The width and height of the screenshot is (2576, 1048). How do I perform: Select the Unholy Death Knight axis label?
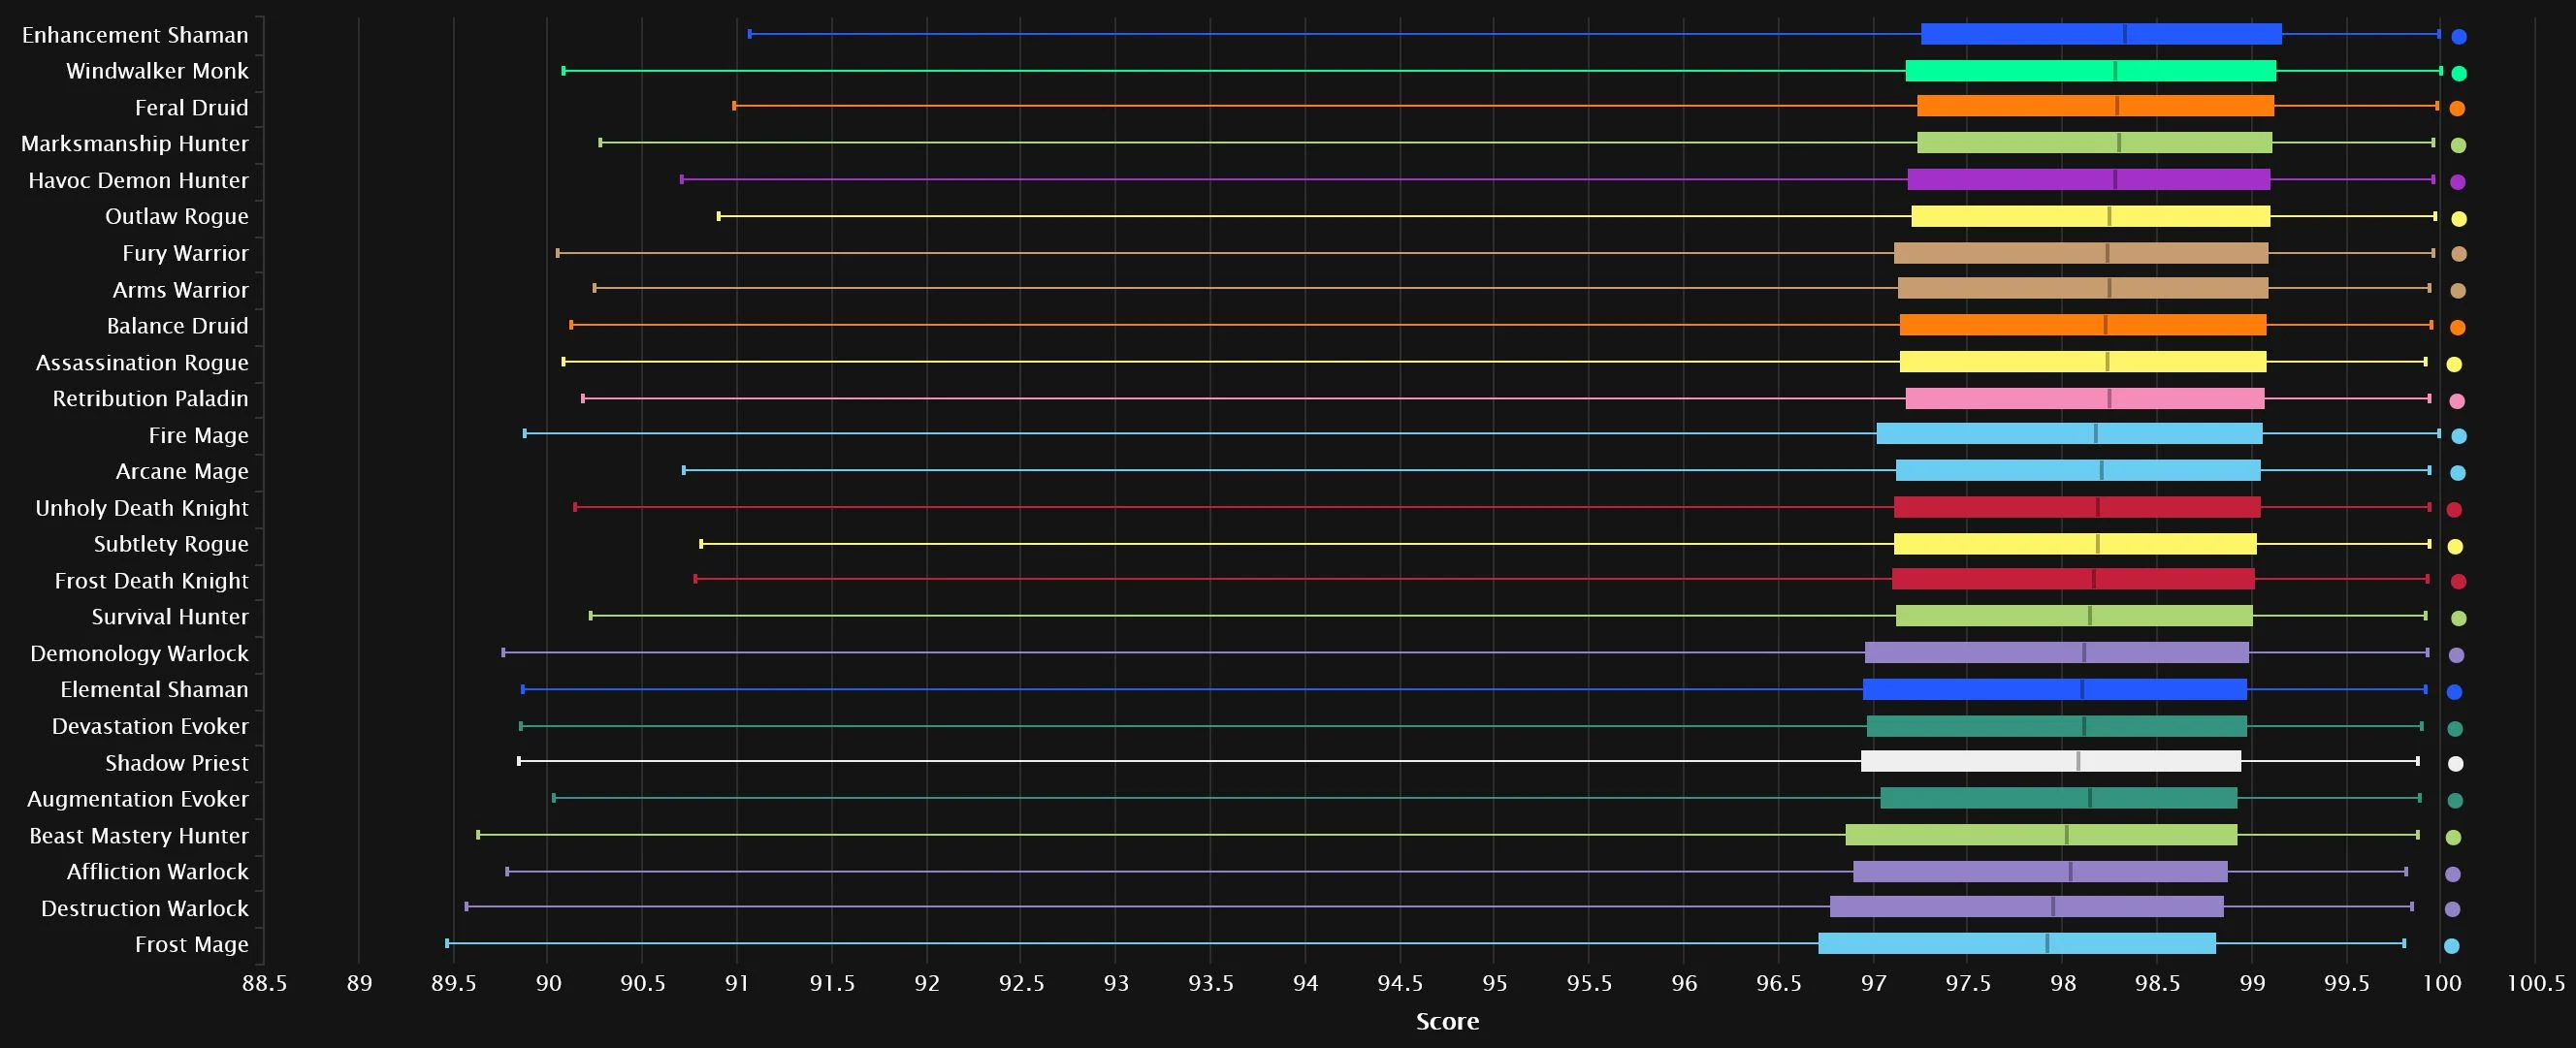click(x=141, y=508)
